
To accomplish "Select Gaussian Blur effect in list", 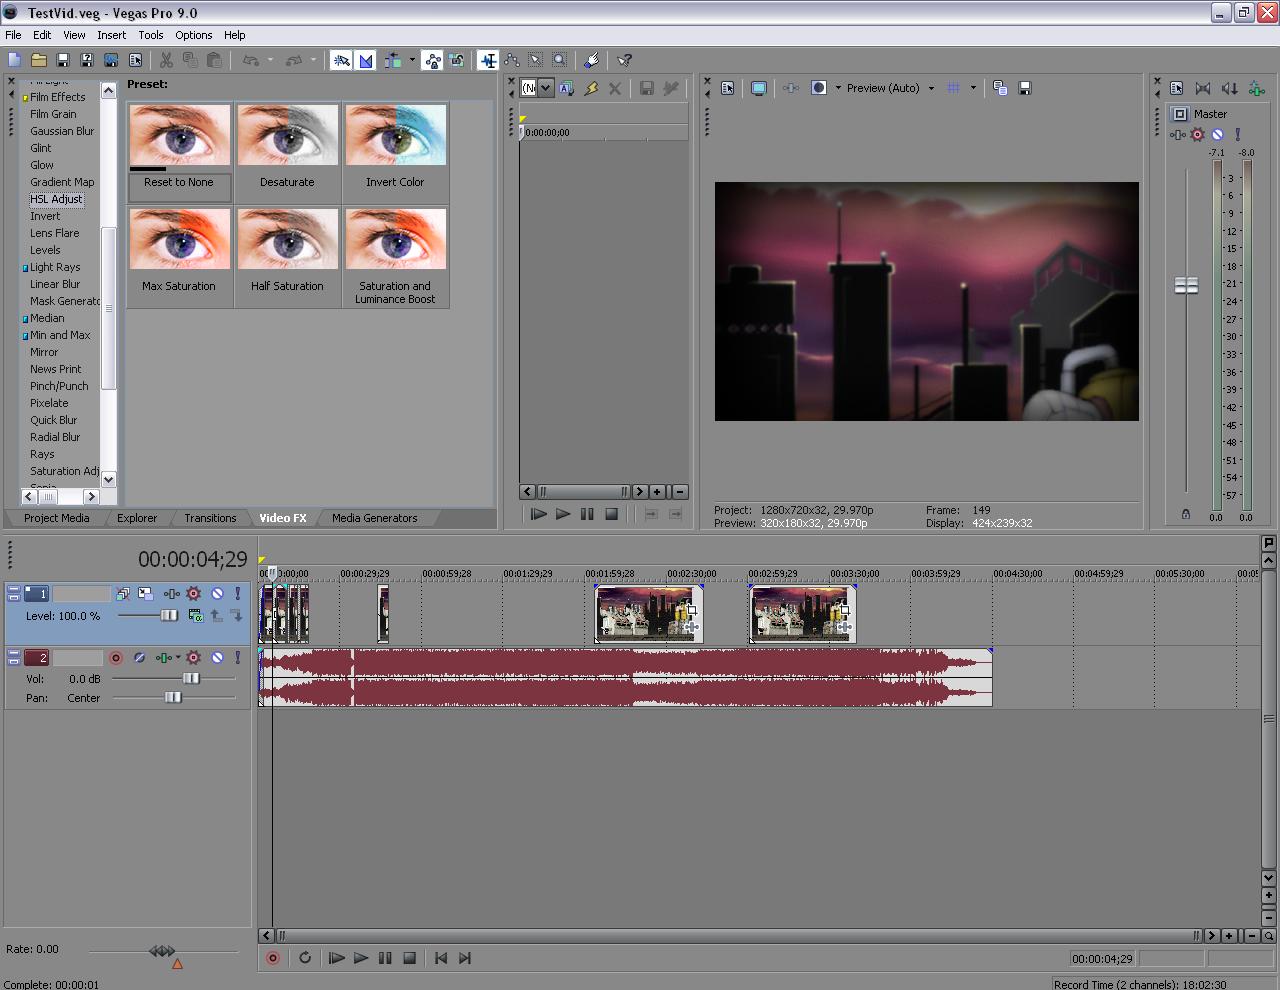I will click(x=62, y=131).
